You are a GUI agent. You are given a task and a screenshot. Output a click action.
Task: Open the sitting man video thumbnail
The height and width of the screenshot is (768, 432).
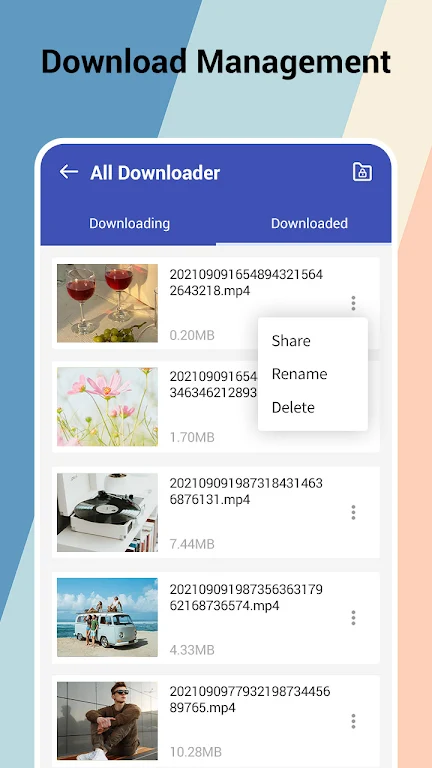point(107,720)
